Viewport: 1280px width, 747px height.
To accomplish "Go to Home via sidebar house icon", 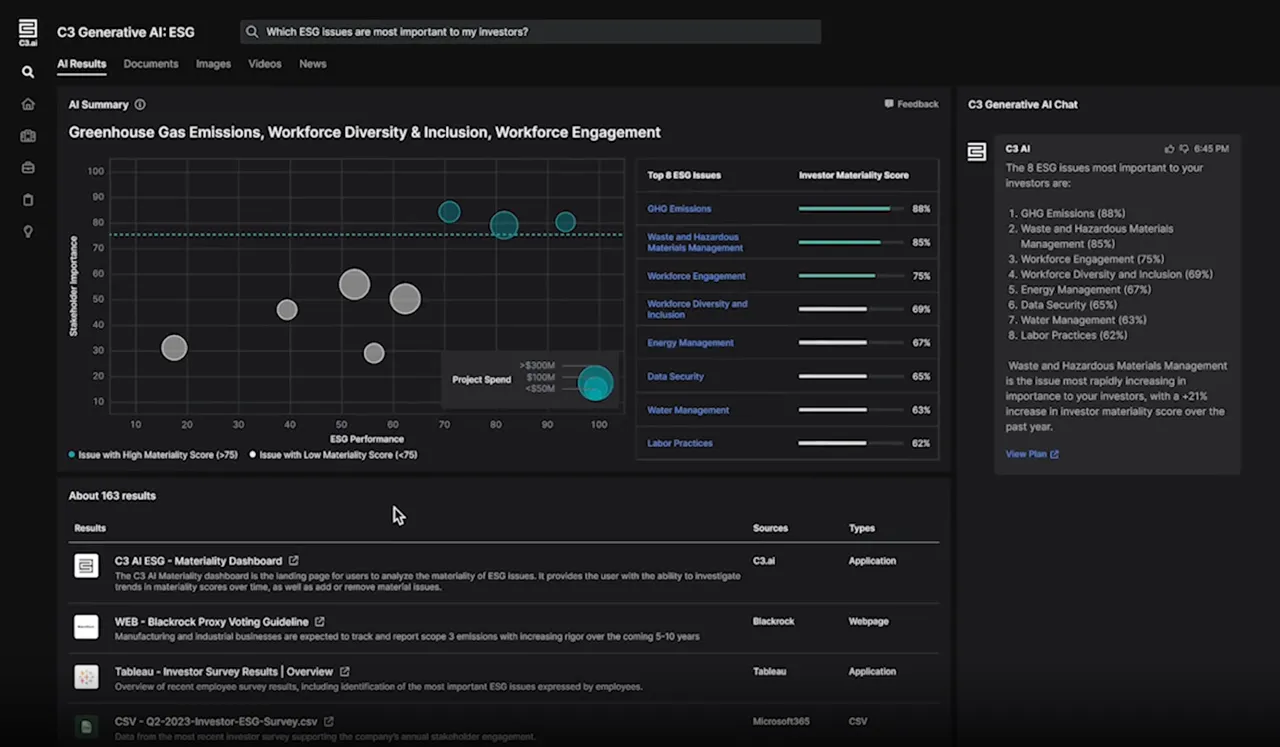I will [28, 104].
